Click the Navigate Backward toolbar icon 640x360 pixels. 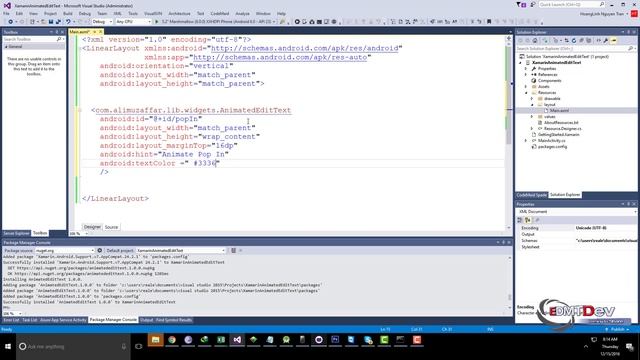[x=11, y=22]
